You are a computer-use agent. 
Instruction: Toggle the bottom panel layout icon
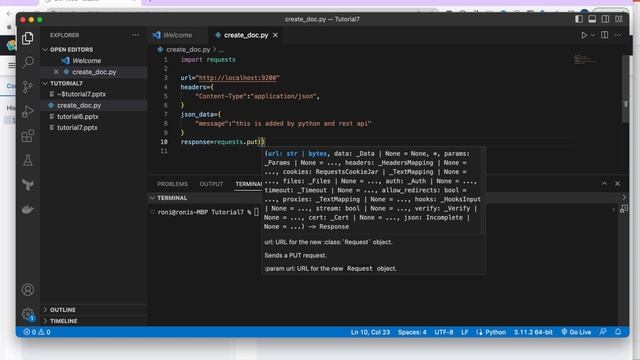pyautogui.click(x=592, y=19)
